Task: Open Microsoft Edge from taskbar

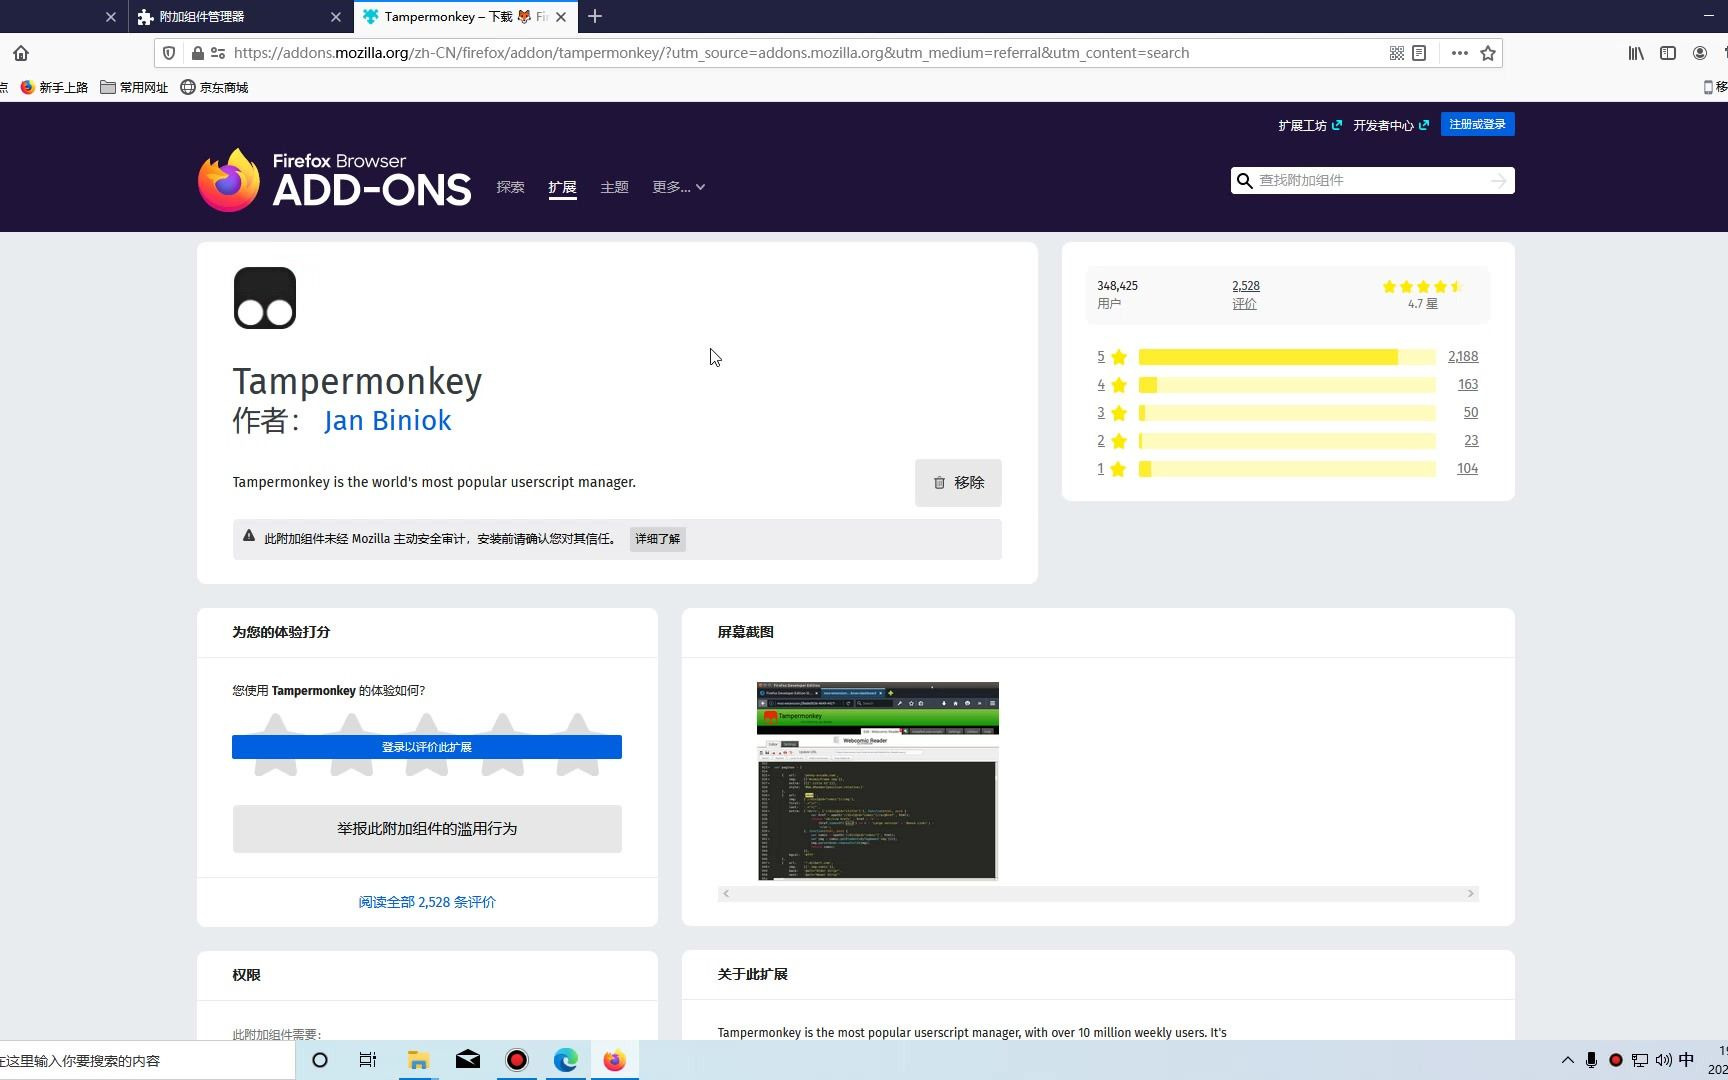Action: pyautogui.click(x=566, y=1060)
